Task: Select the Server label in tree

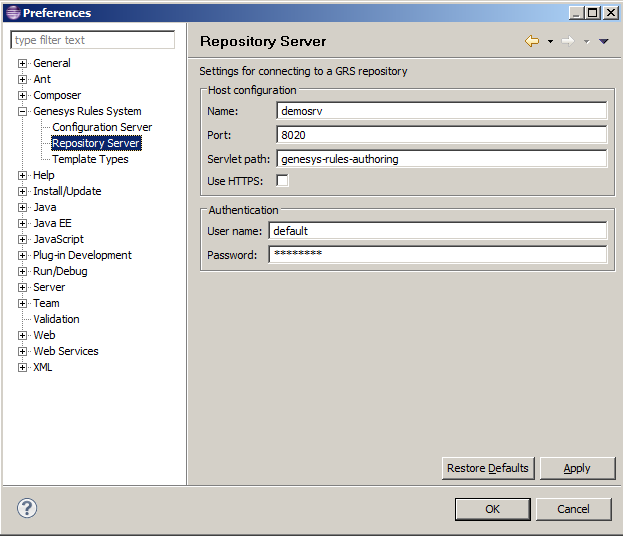Action: tap(49, 287)
